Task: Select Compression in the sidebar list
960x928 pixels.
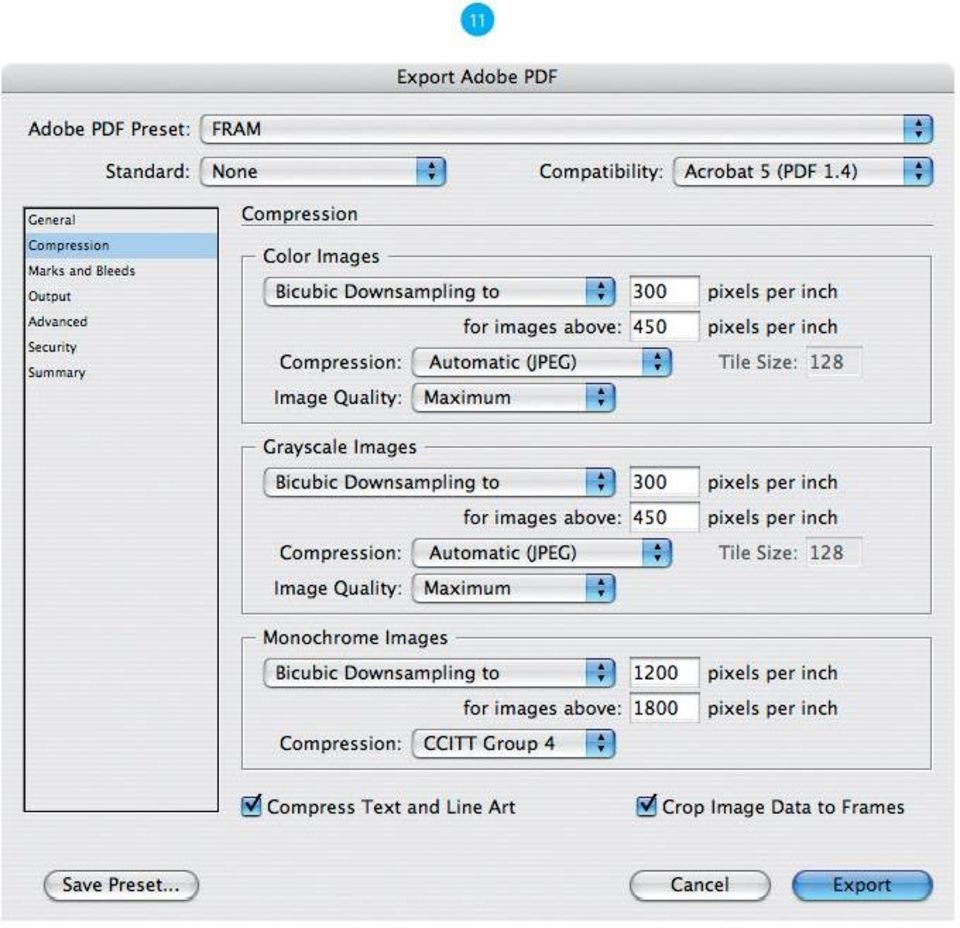Action: pyautogui.click(x=121, y=245)
